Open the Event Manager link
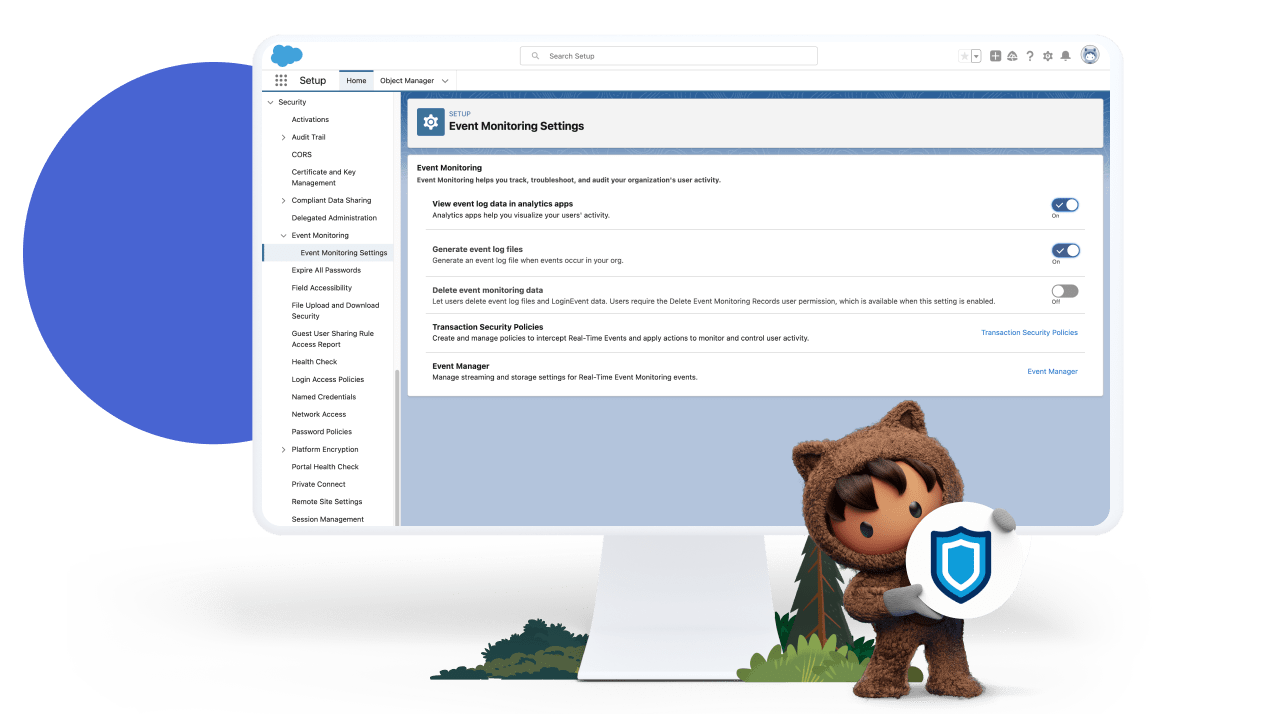This screenshot has width=1268, height=714. [1052, 372]
